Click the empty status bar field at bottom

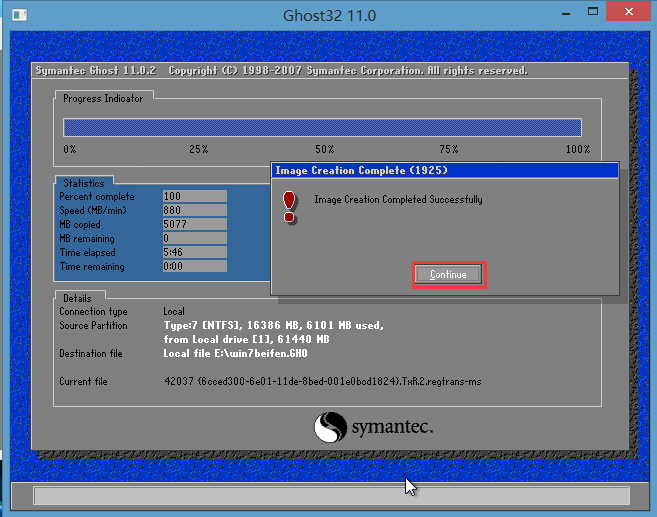coord(331,496)
